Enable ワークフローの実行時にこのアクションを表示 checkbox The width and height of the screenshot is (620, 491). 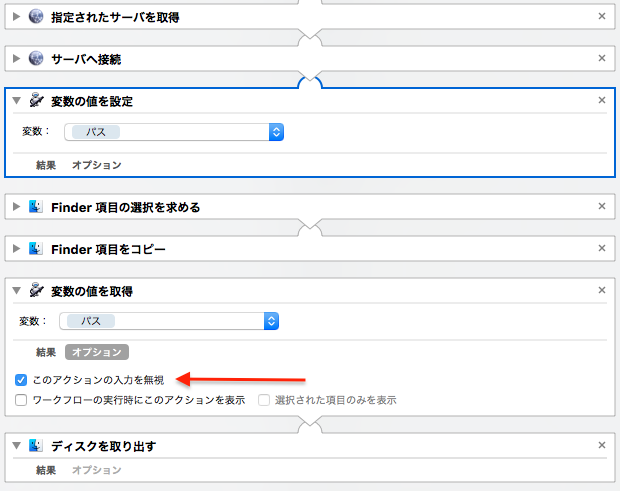22,400
